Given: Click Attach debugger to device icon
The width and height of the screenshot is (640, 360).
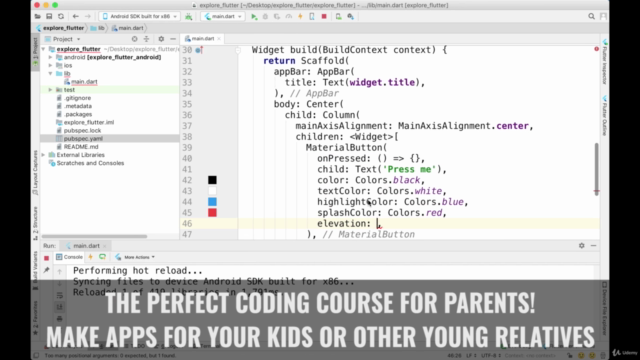Looking at the screenshot, I should [312, 16].
